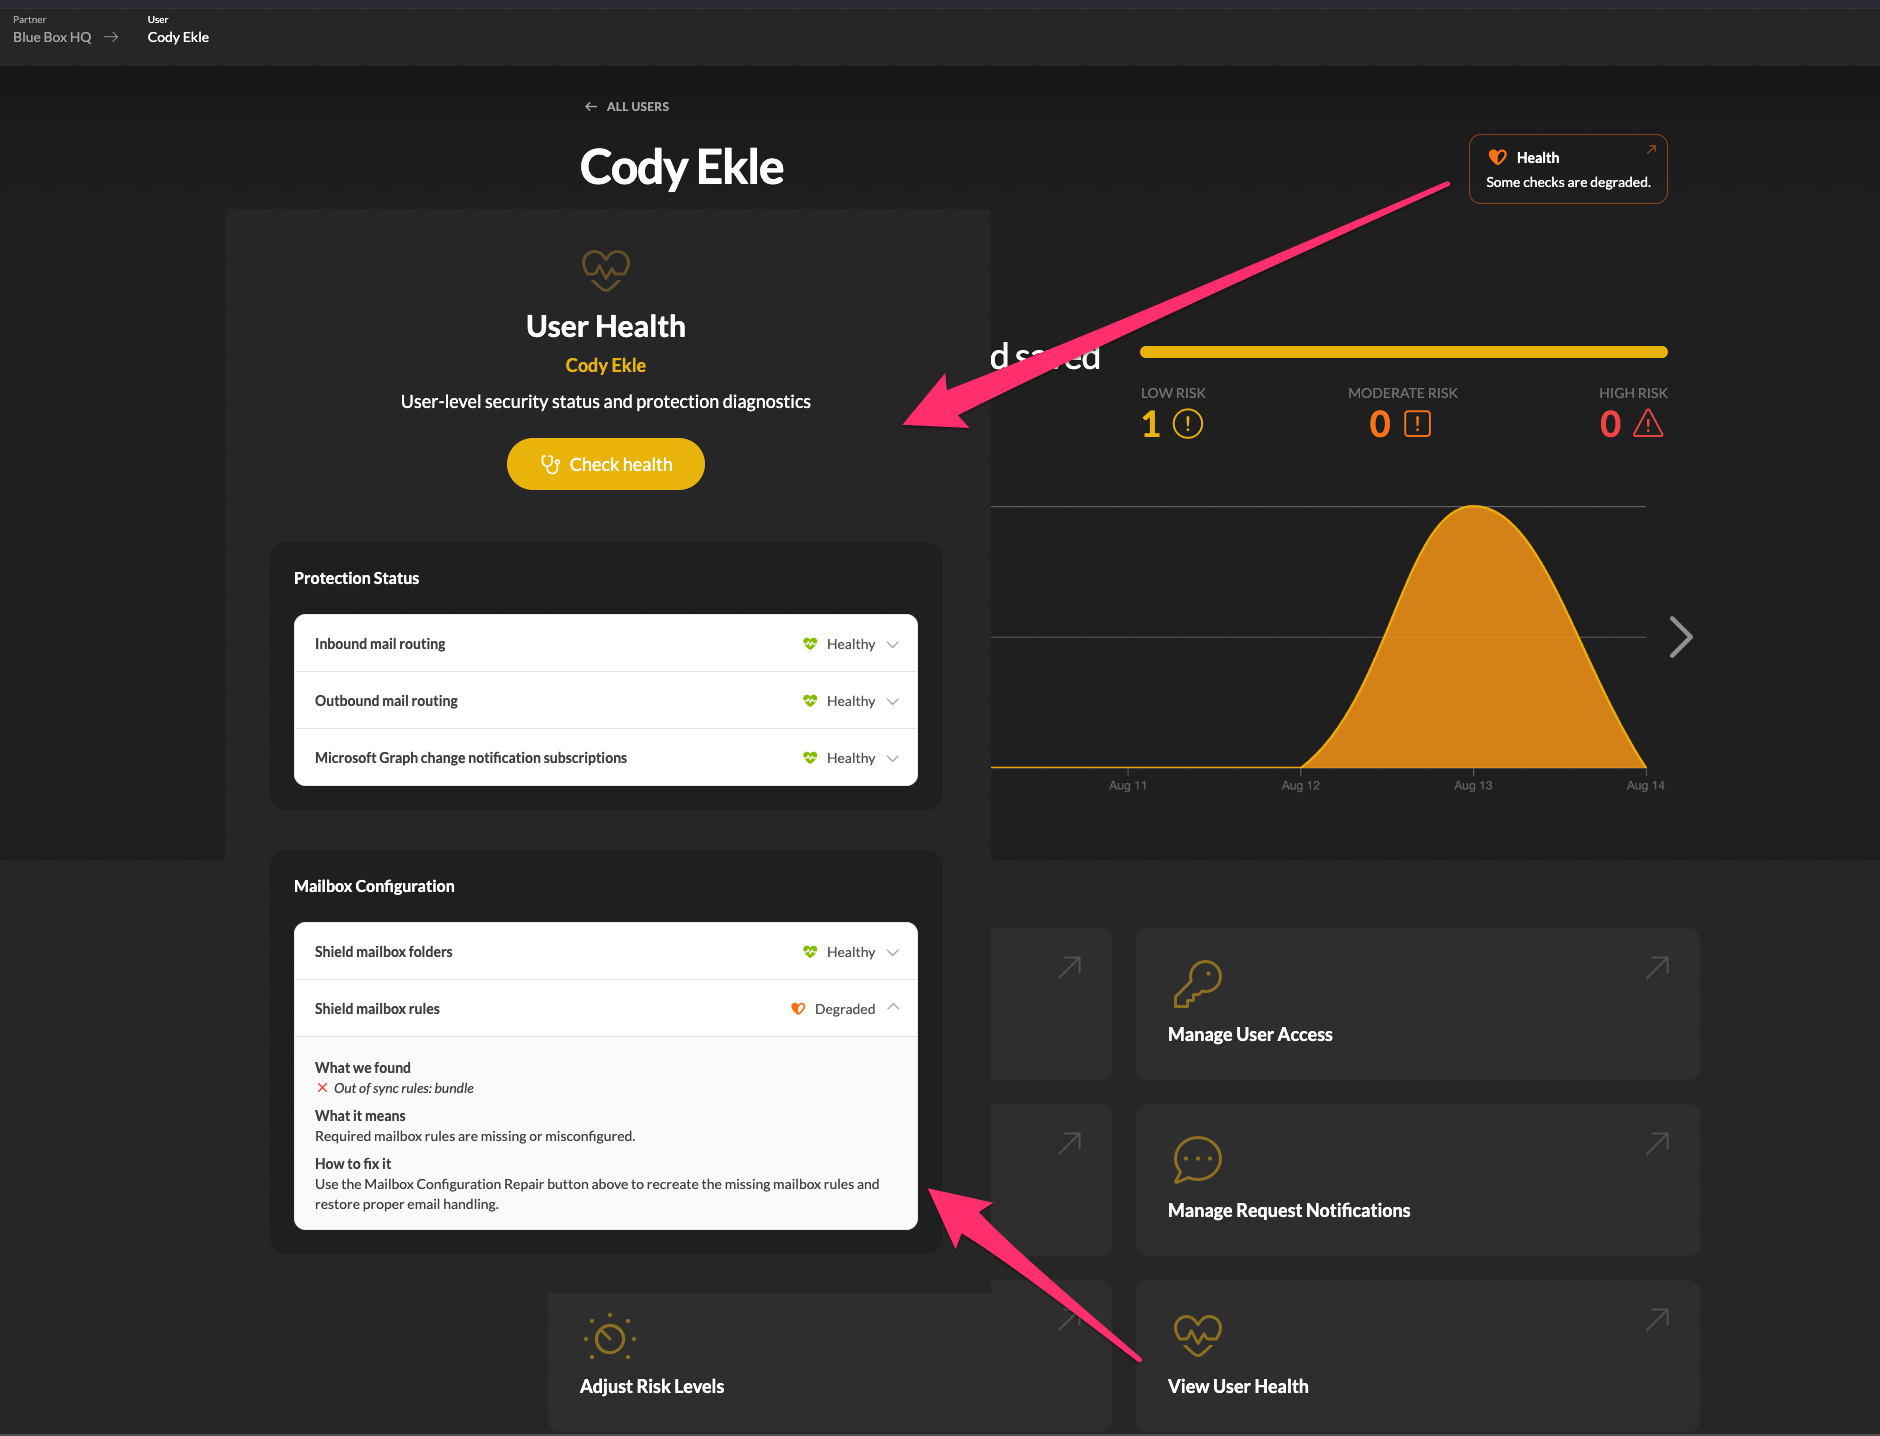The width and height of the screenshot is (1880, 1436).
Task: Click the external arrow icon on Health card
Action: (1651, 149)
